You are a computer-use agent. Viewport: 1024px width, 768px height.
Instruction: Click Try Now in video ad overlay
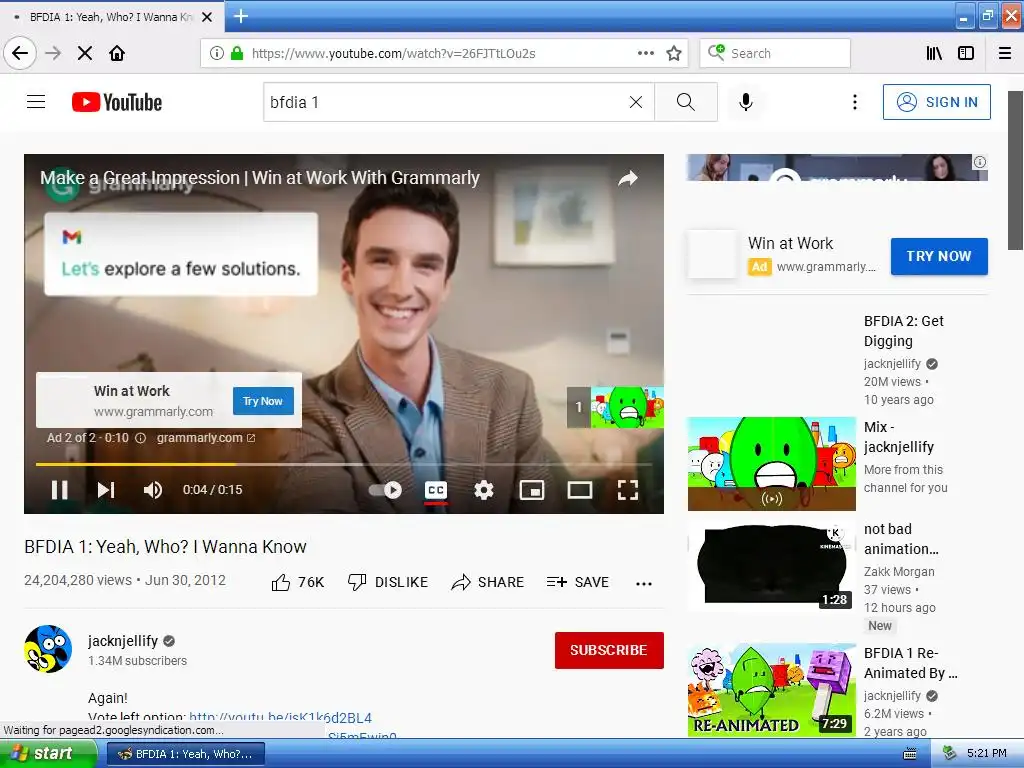click(263, 401)
